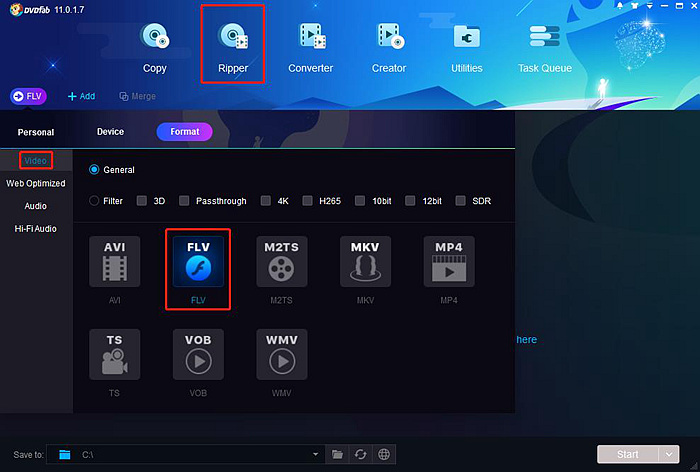This screenshot has width=700, height=472.
Task: Click the shirt skin icon in title bar
Action: (x=634, y=6)
